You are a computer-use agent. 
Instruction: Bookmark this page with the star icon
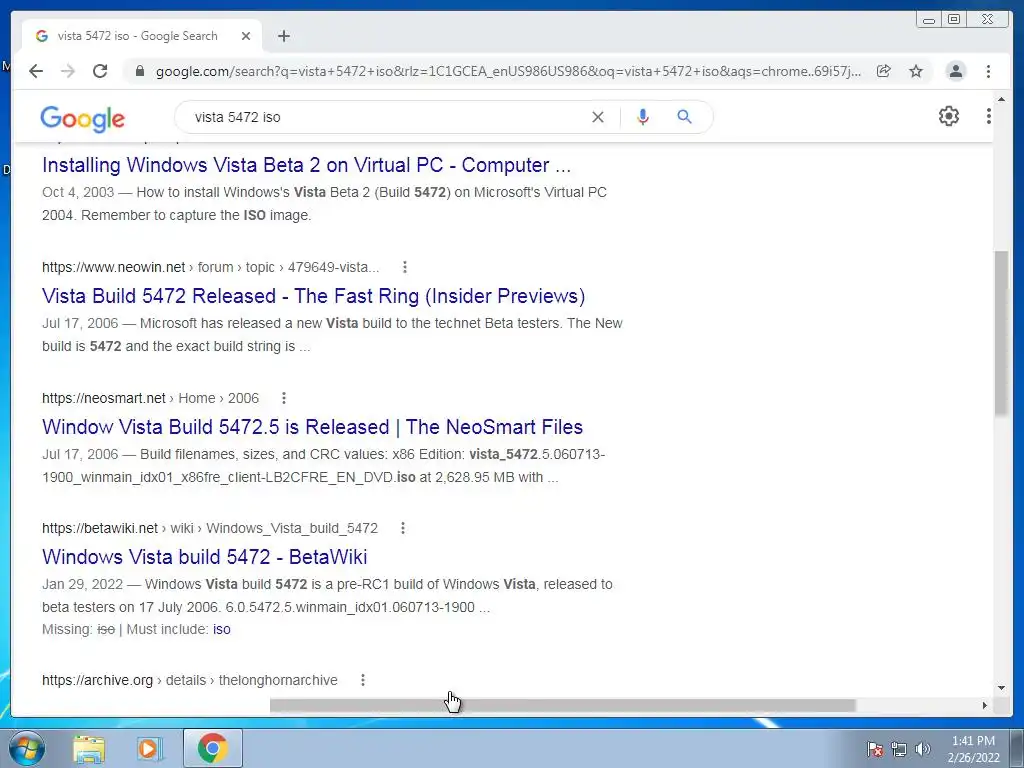point(916,71)
